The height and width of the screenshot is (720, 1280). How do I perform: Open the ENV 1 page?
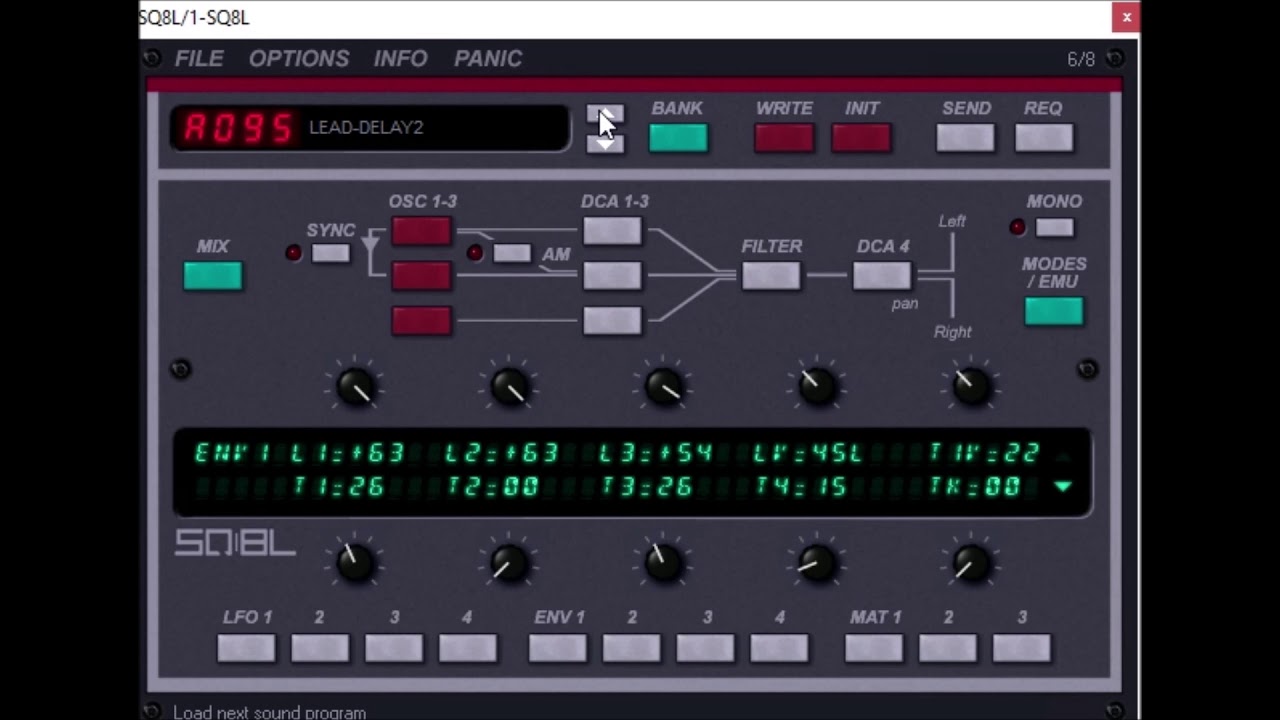[x=558, y=648]
